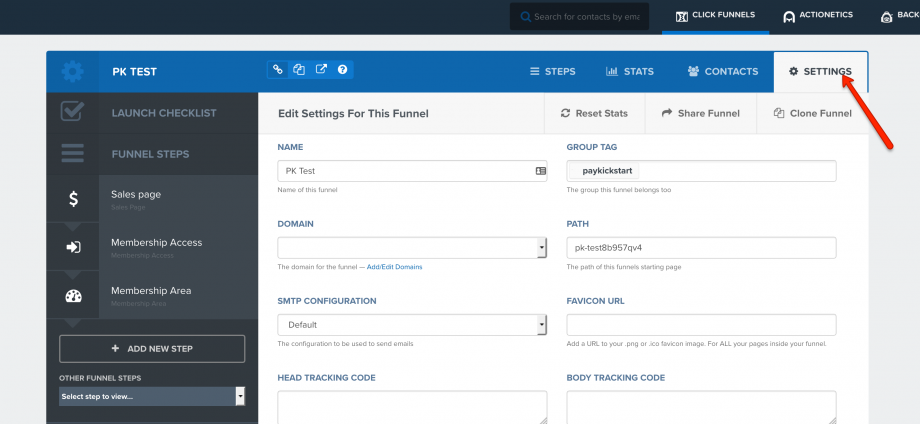This screenshot has height=424, width=920.
Task: Switch to the Stats tab
Action: point(630,72)
